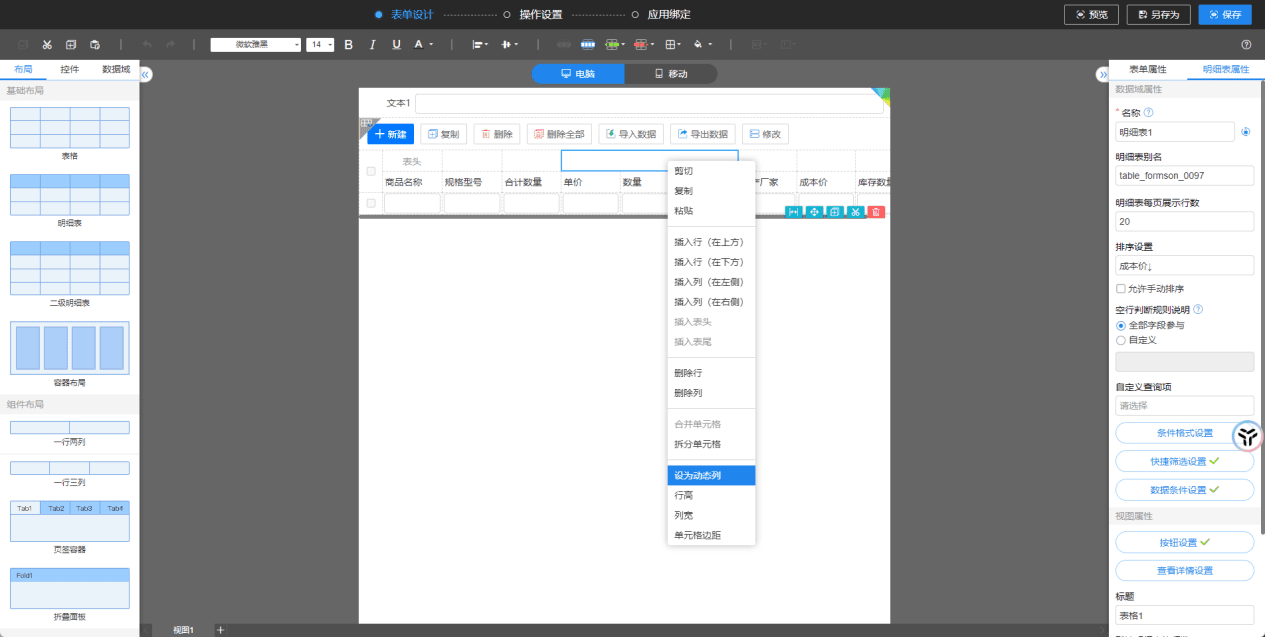Select the 二级明细表 layout thumbnail
The height and width of the screenshot is (637, 1265).
tap(70, 268)
